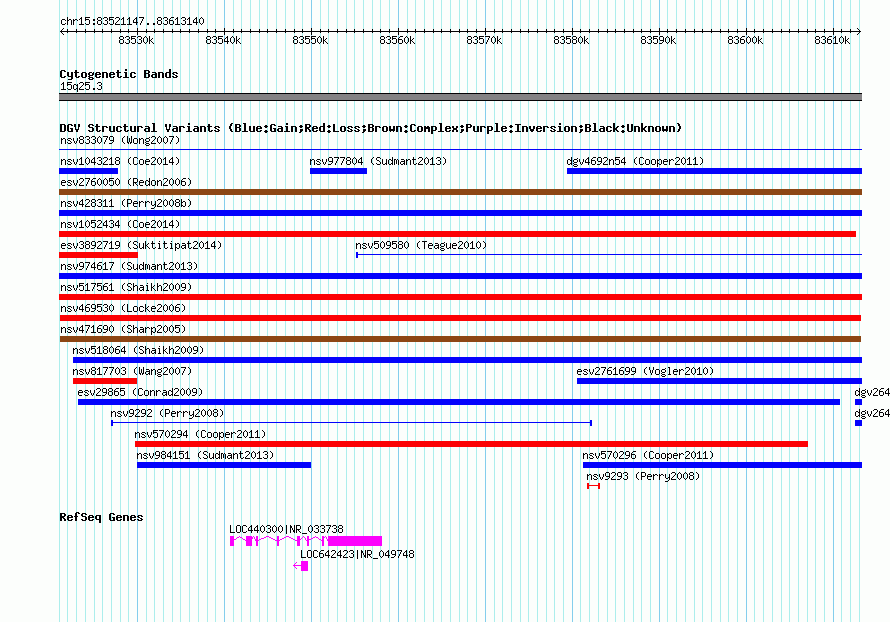Viewport: 890px width, 622px height.
Task: Click the chr15:83521147..83613140 coordinates text
Action: [x=132, y=21]
